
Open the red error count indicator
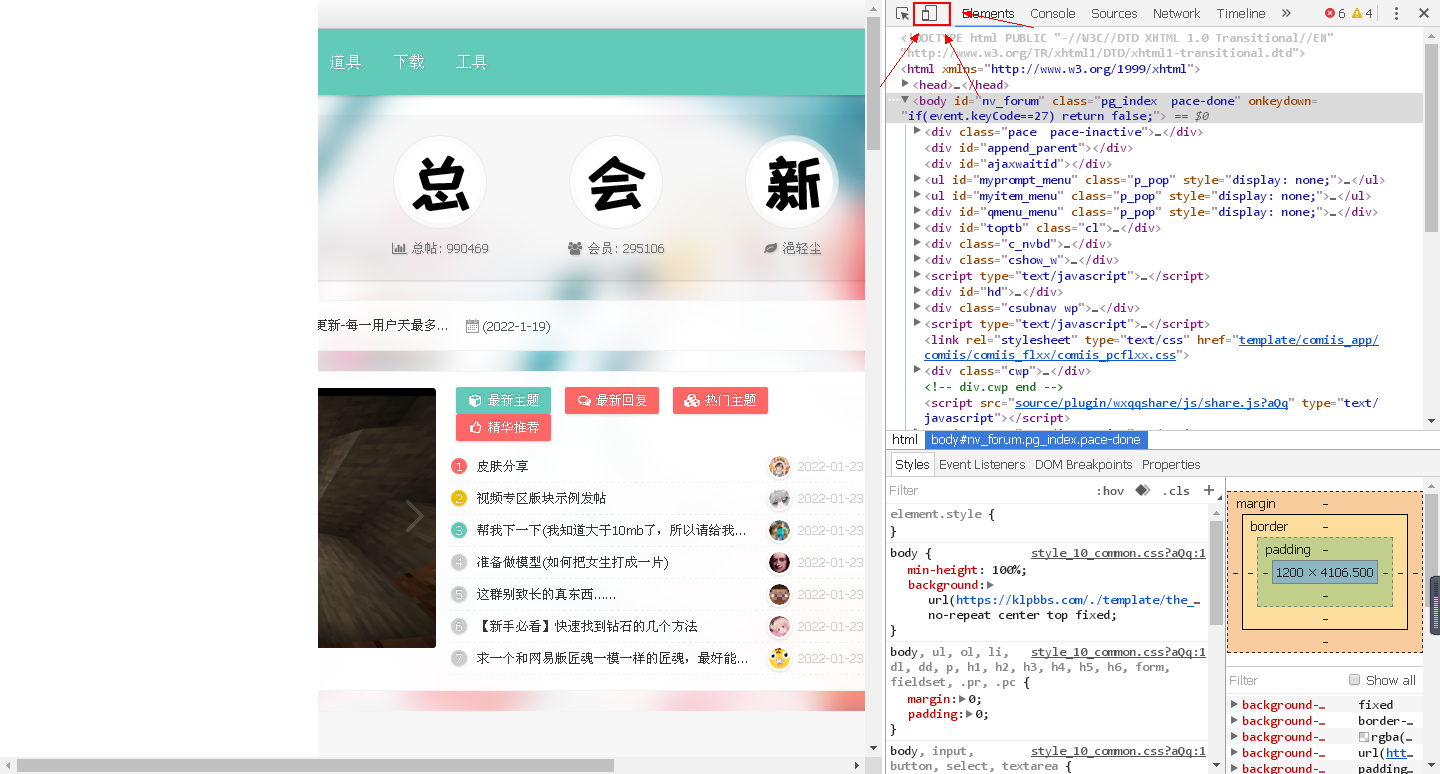click(x=1335, y=14)
